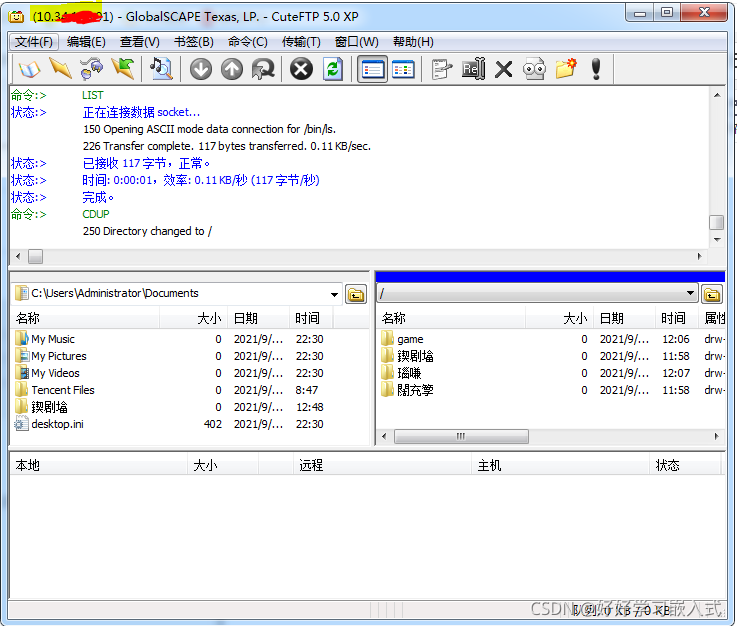
Task: Click the View file glasses icon
Action: (x=534, y=70)
